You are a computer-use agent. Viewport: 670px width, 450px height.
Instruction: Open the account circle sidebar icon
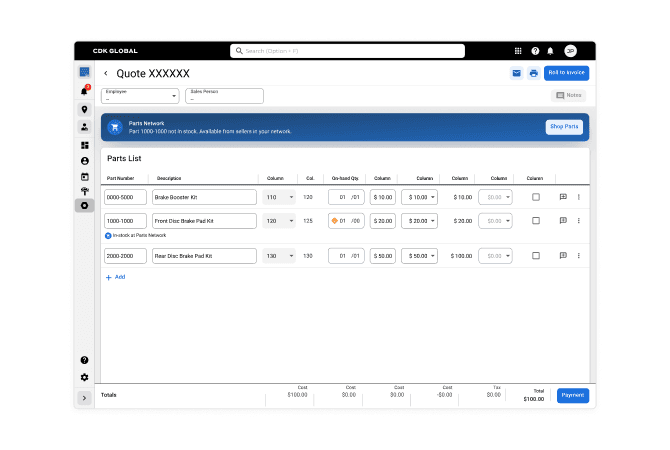pos(85,161)
